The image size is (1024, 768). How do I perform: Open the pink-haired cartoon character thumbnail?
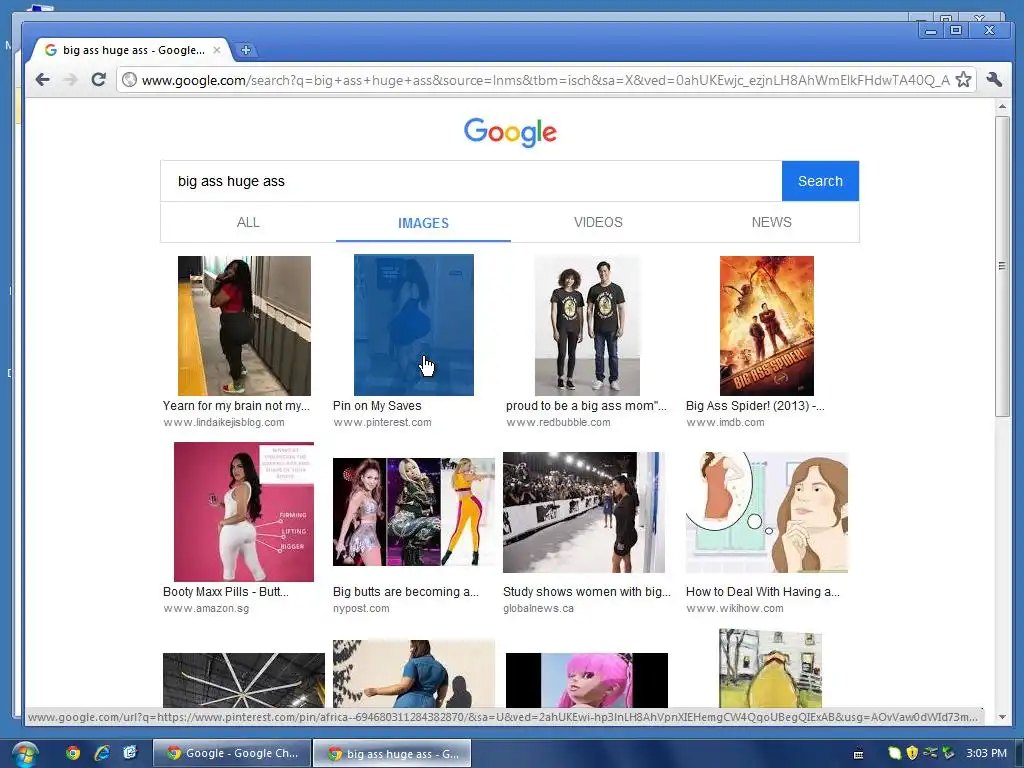click(x=586, y=680)
